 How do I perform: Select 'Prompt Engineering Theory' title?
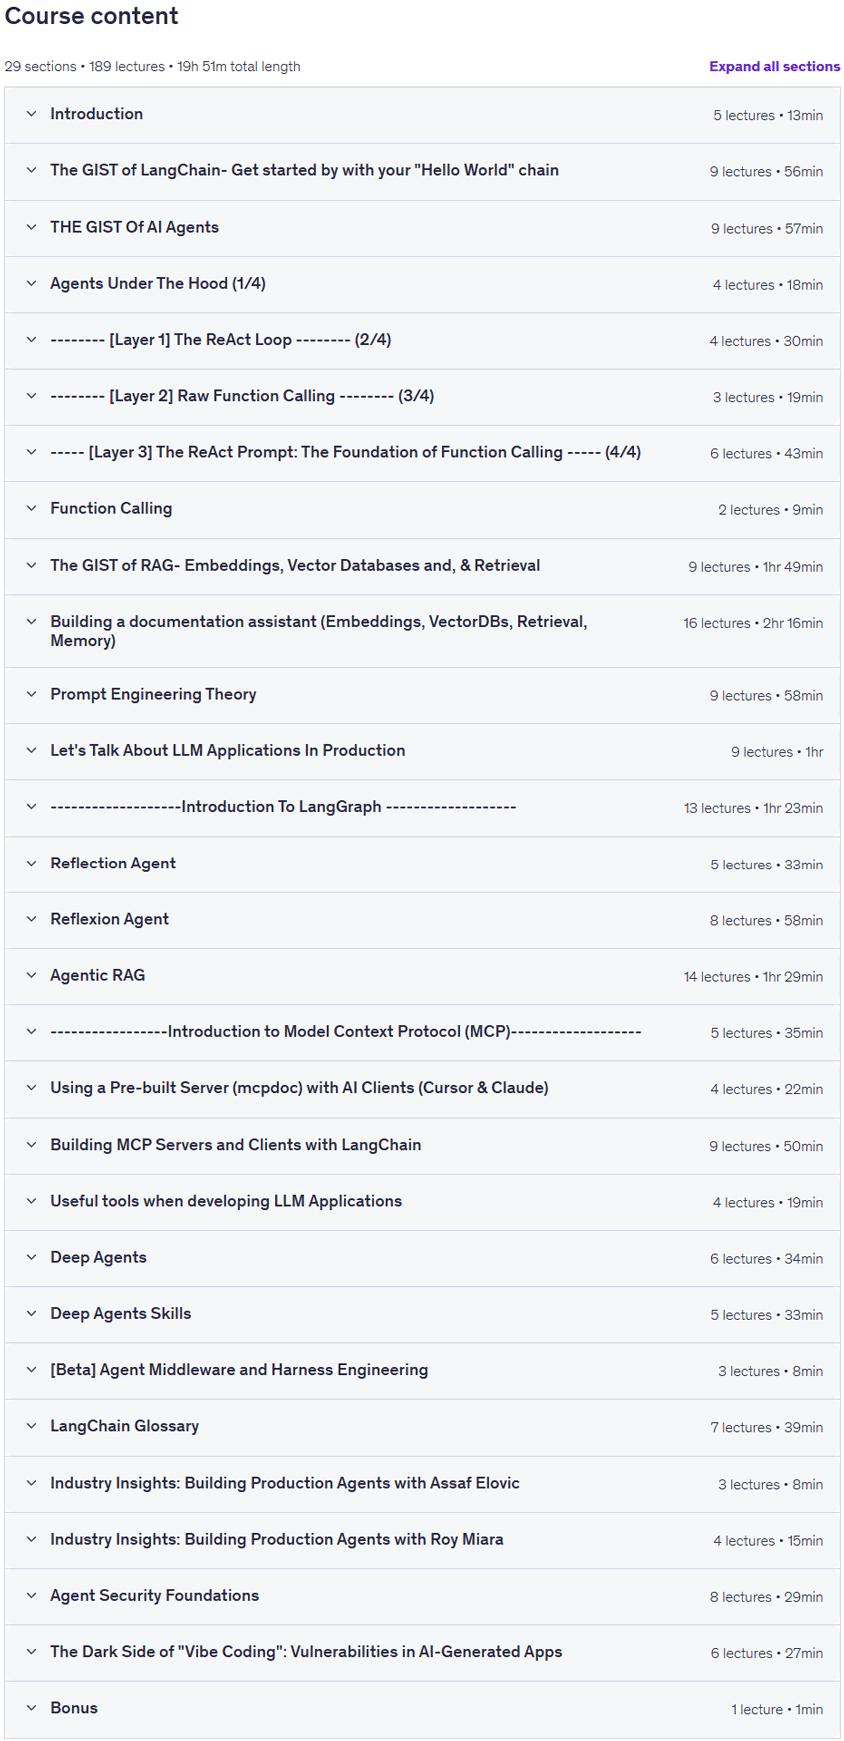[x=153, y=694]
